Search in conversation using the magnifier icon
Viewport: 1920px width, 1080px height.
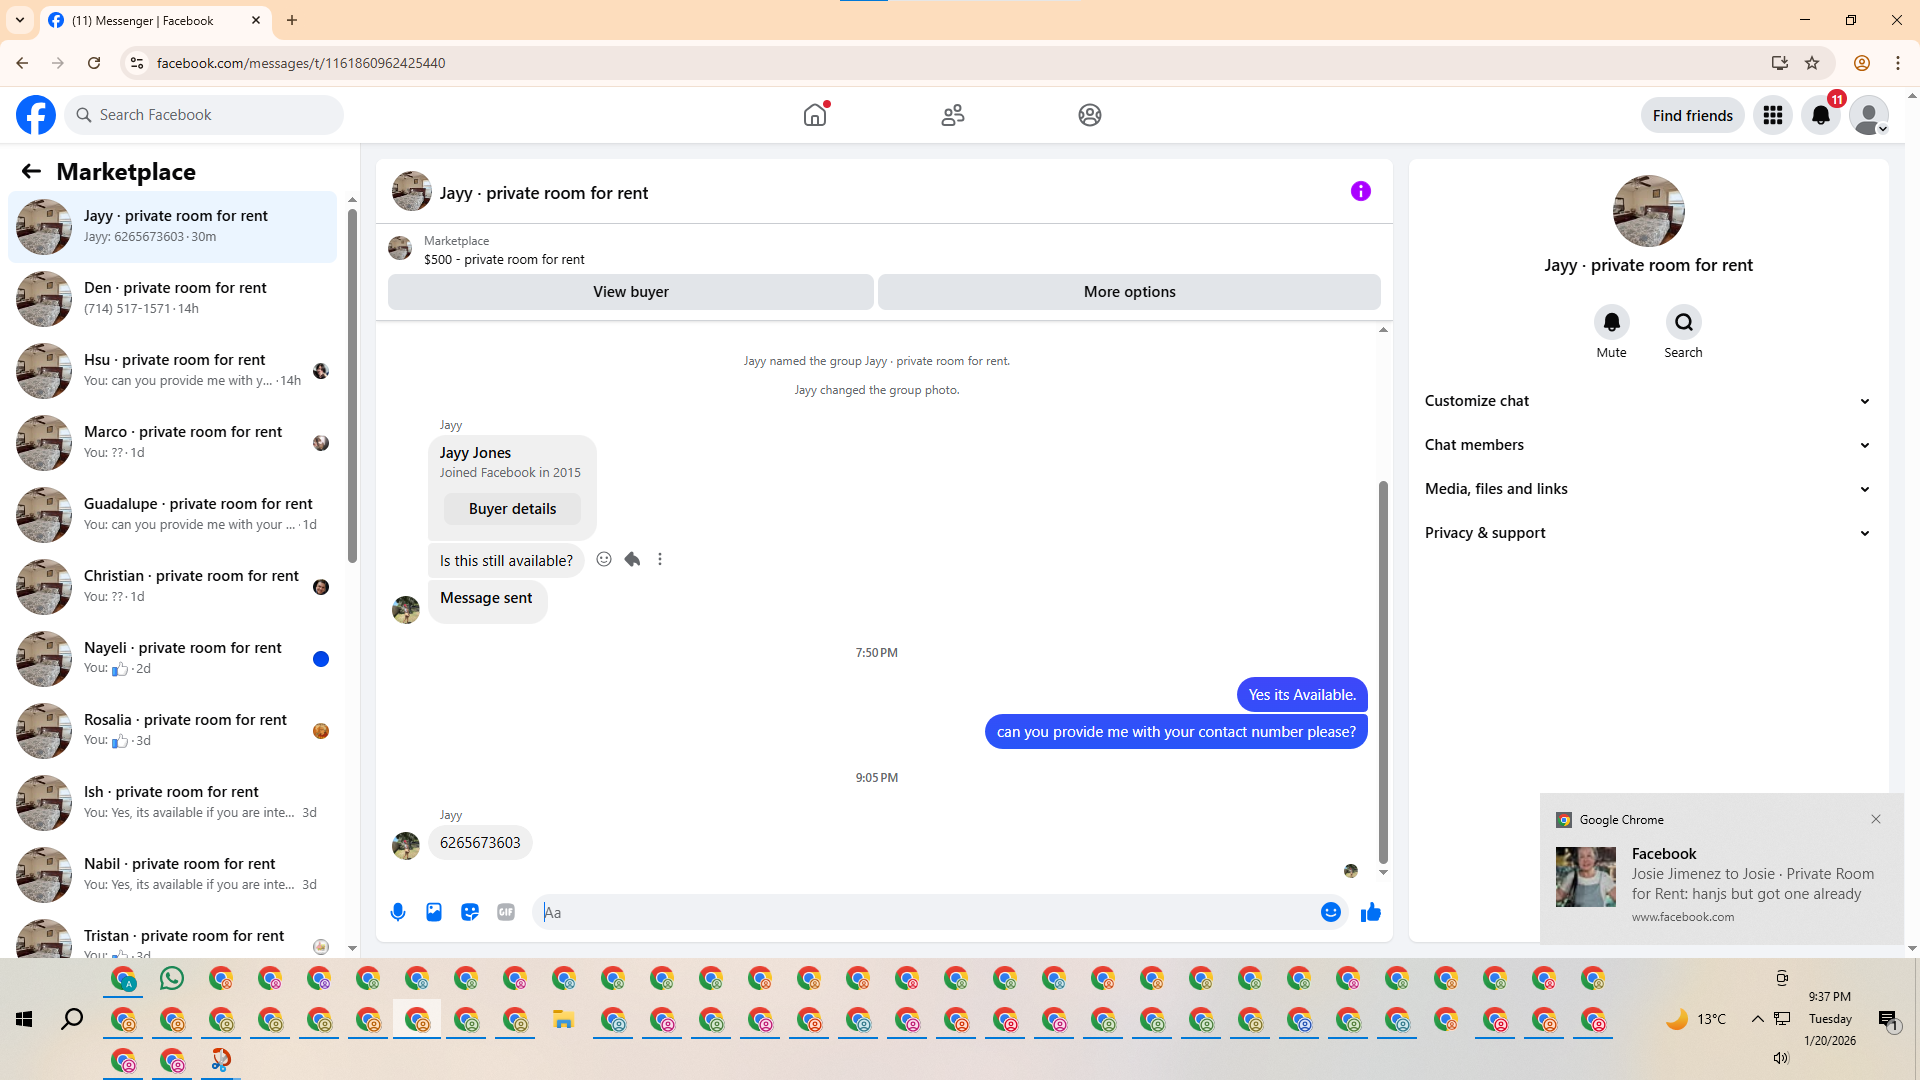tap(1684, 322)
